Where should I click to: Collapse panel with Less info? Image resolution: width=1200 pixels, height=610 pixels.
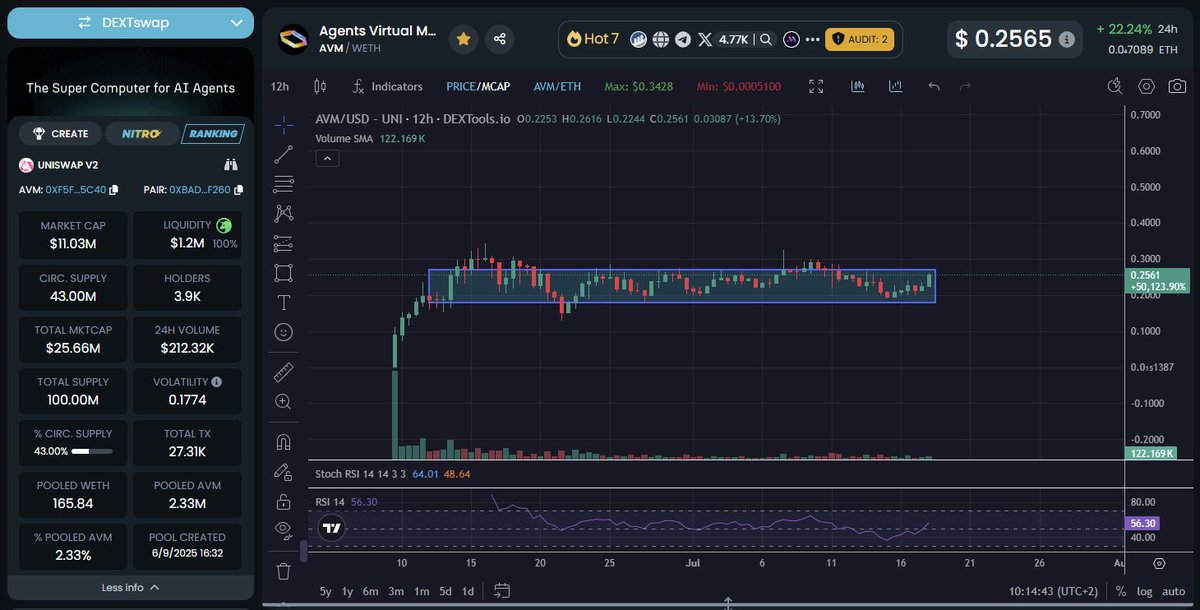point(131,587)
